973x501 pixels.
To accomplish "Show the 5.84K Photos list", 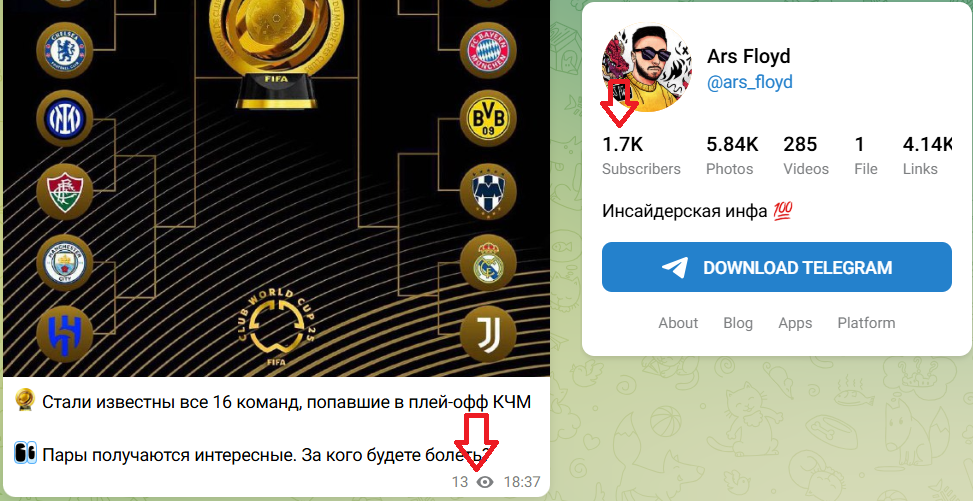I will click(x=732, y=156).
